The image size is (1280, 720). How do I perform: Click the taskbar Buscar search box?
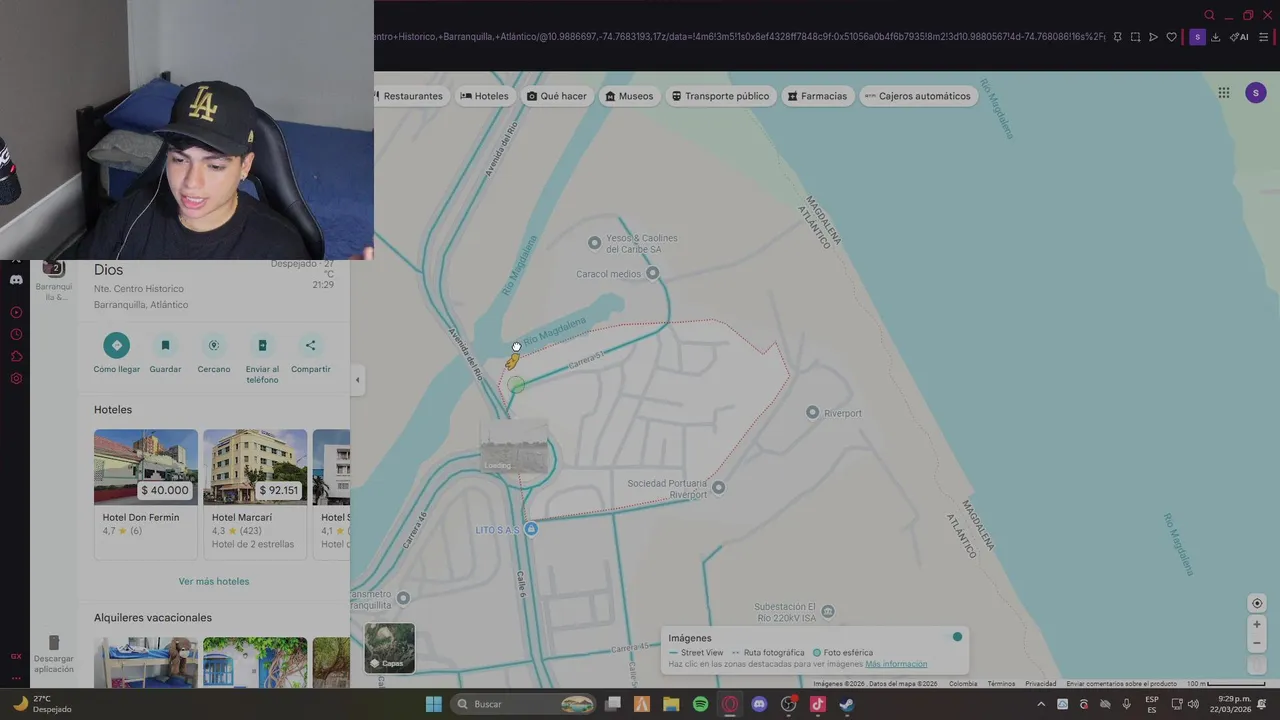click(x=525, y=704)
